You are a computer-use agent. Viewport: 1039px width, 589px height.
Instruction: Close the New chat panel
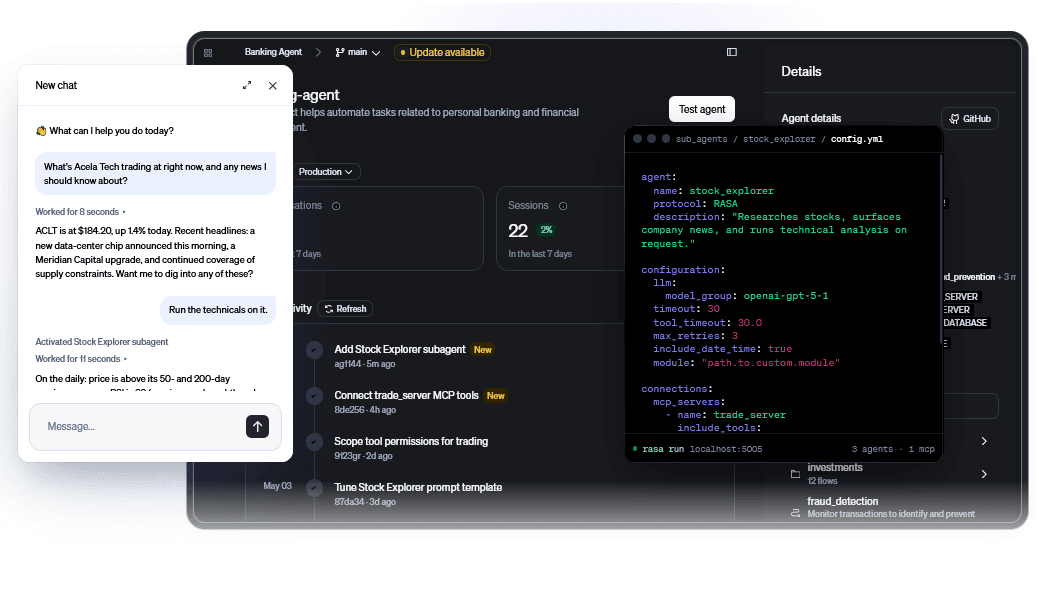click(x=272, y=85)
